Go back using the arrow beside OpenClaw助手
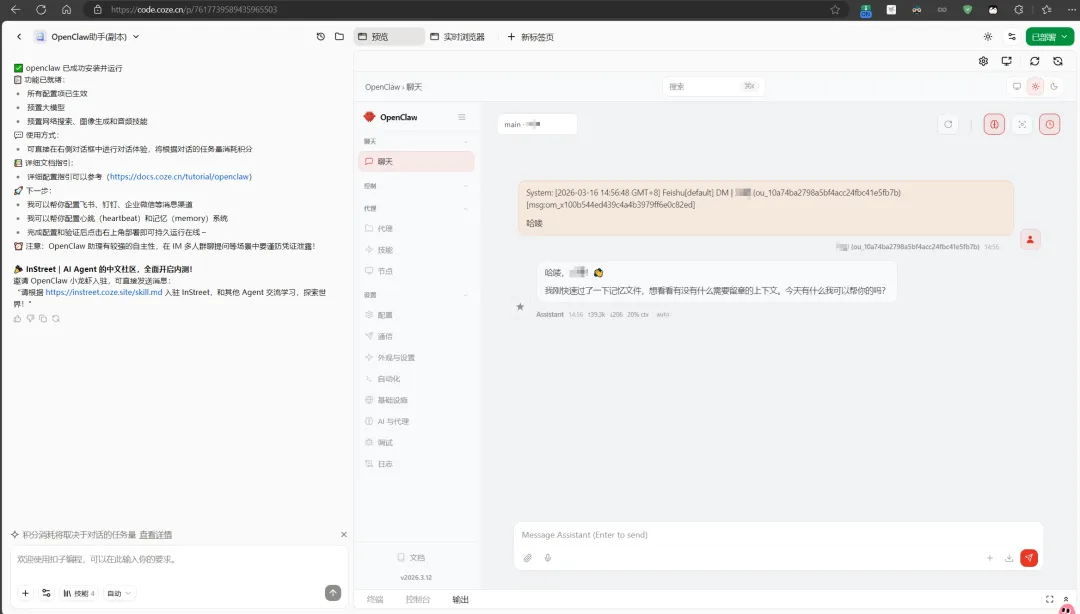Viewport: 1080px width, 614px height. 19,37
